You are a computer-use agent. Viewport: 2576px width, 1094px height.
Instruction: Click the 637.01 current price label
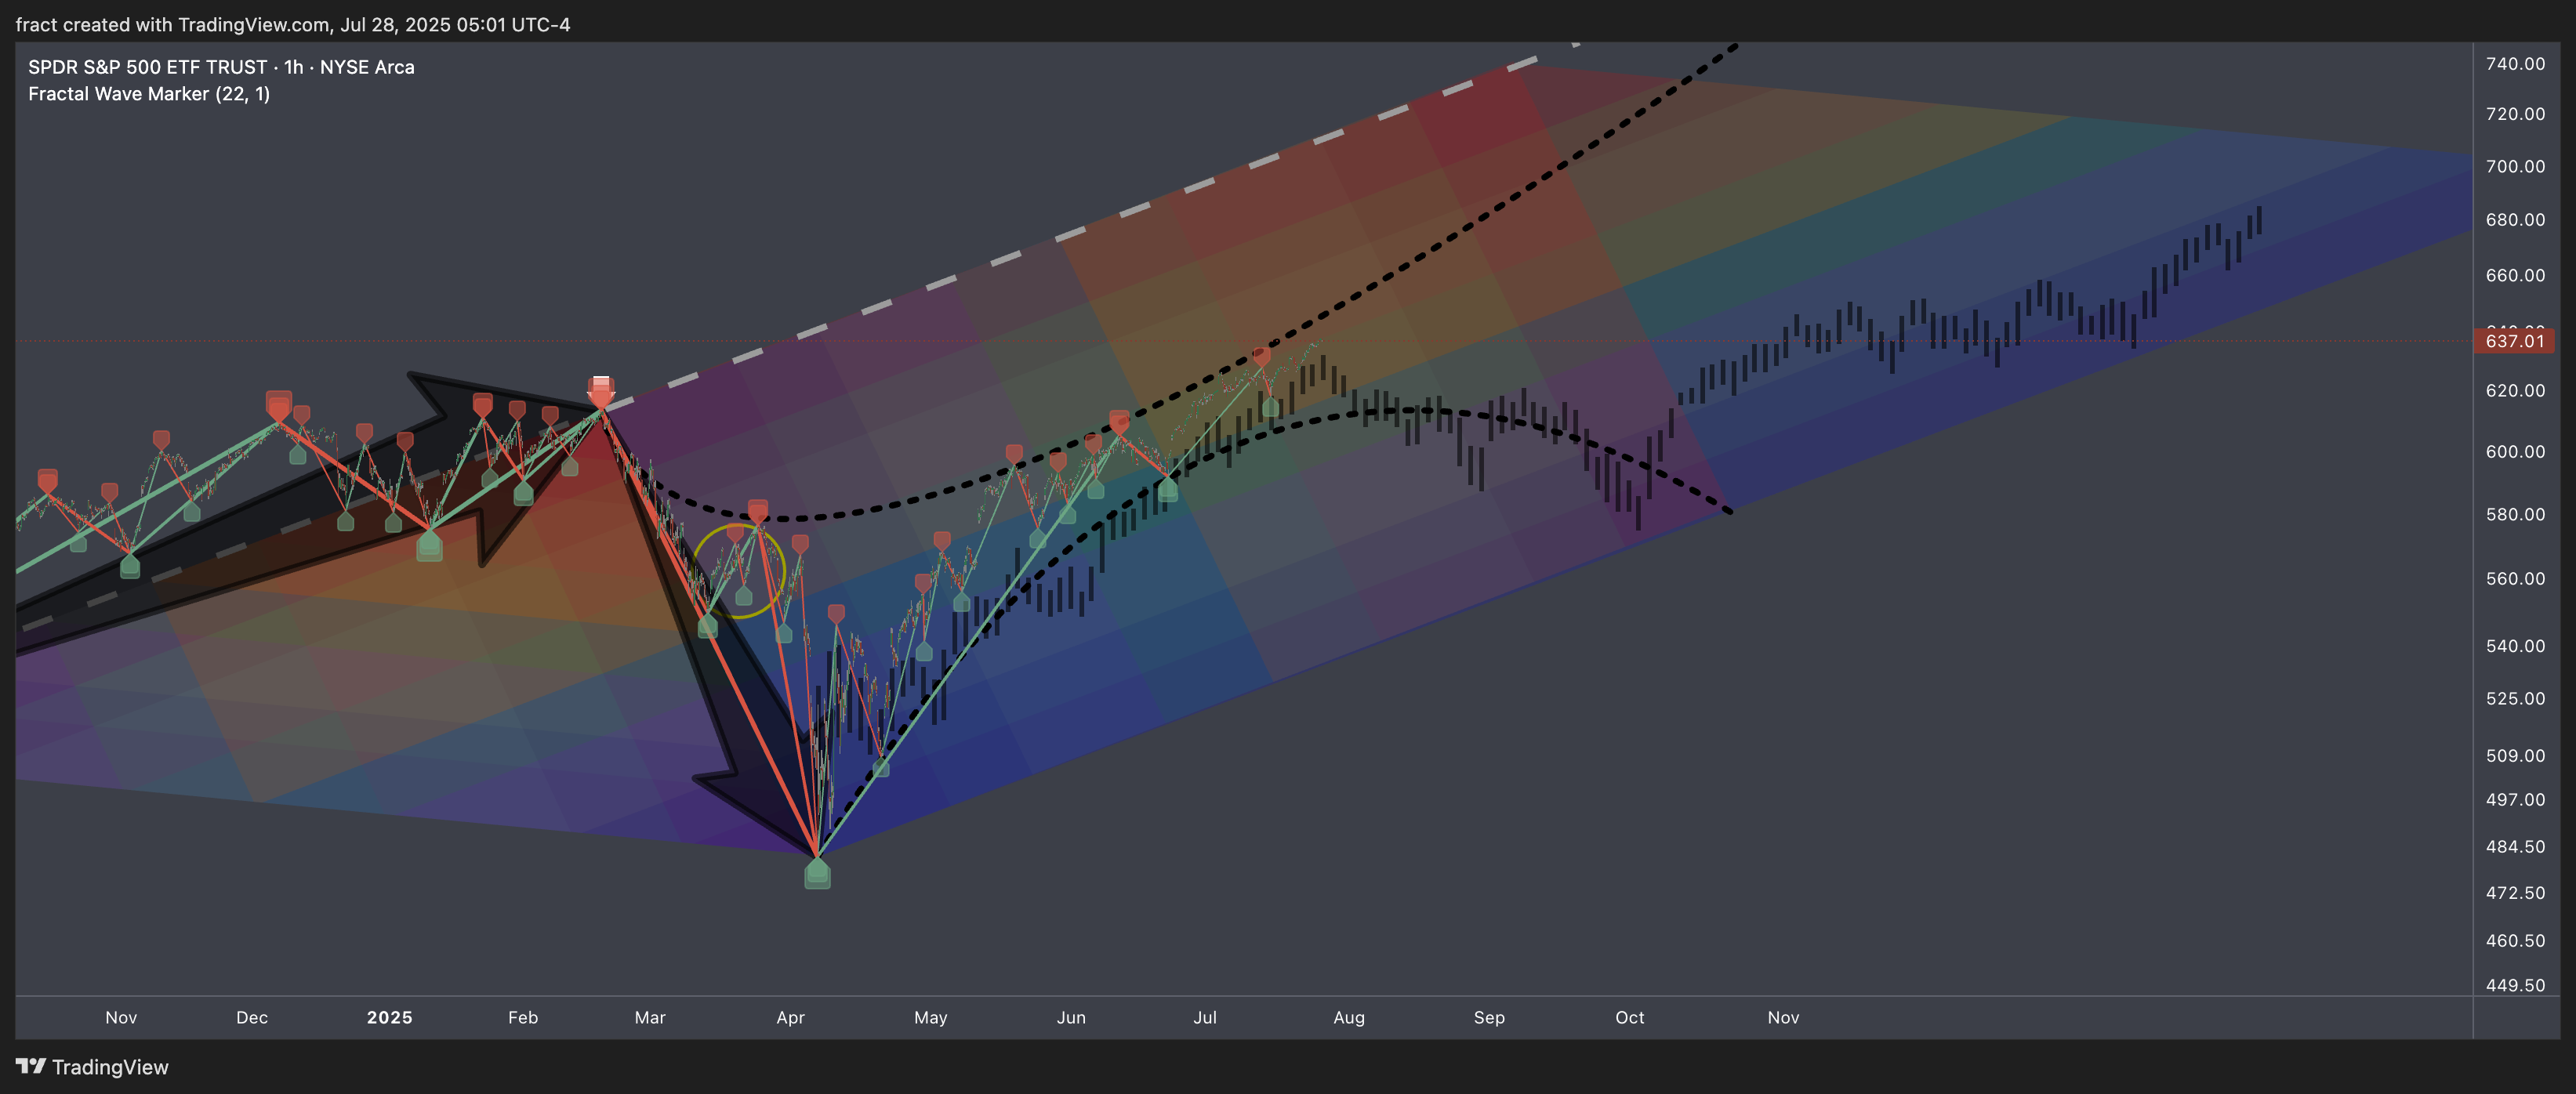tap(2514, 341)
